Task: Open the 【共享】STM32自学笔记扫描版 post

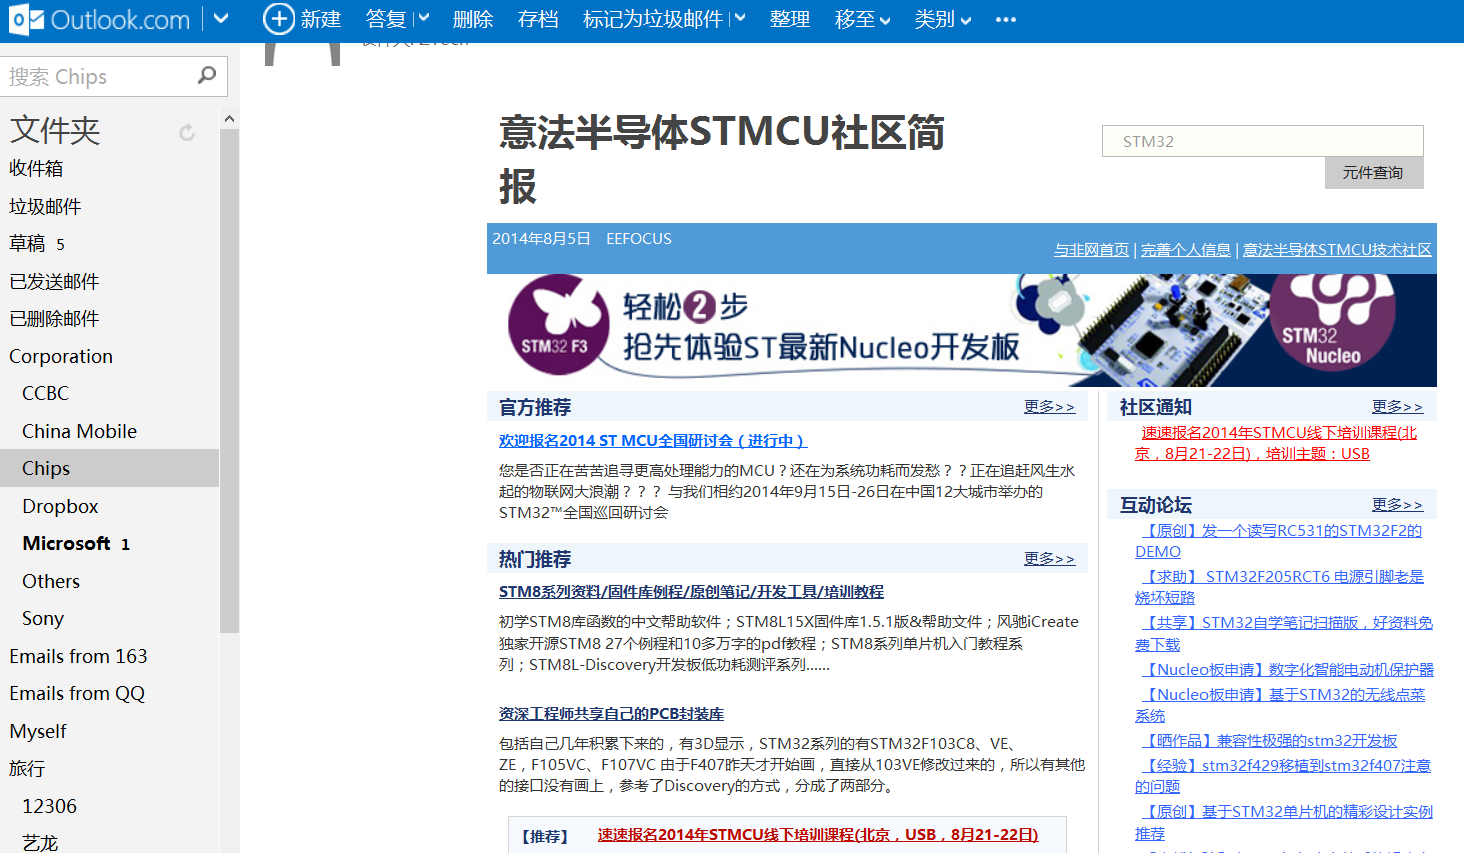Action: point(1284,633)
